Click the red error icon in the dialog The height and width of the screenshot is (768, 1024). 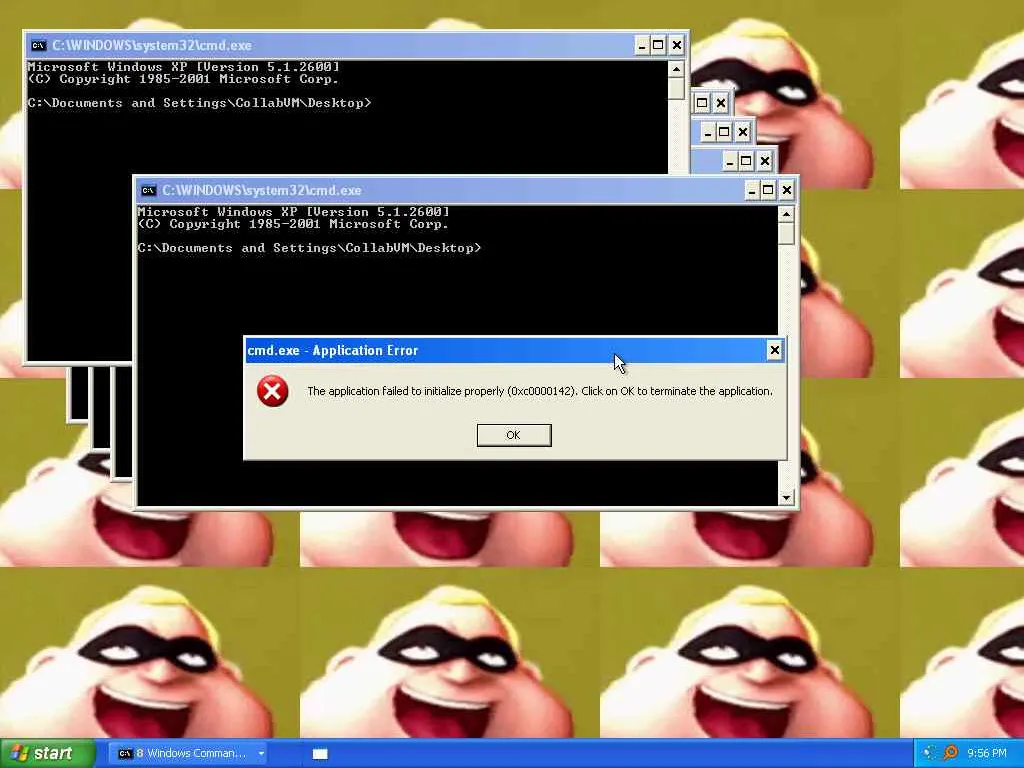click(272, 391)
